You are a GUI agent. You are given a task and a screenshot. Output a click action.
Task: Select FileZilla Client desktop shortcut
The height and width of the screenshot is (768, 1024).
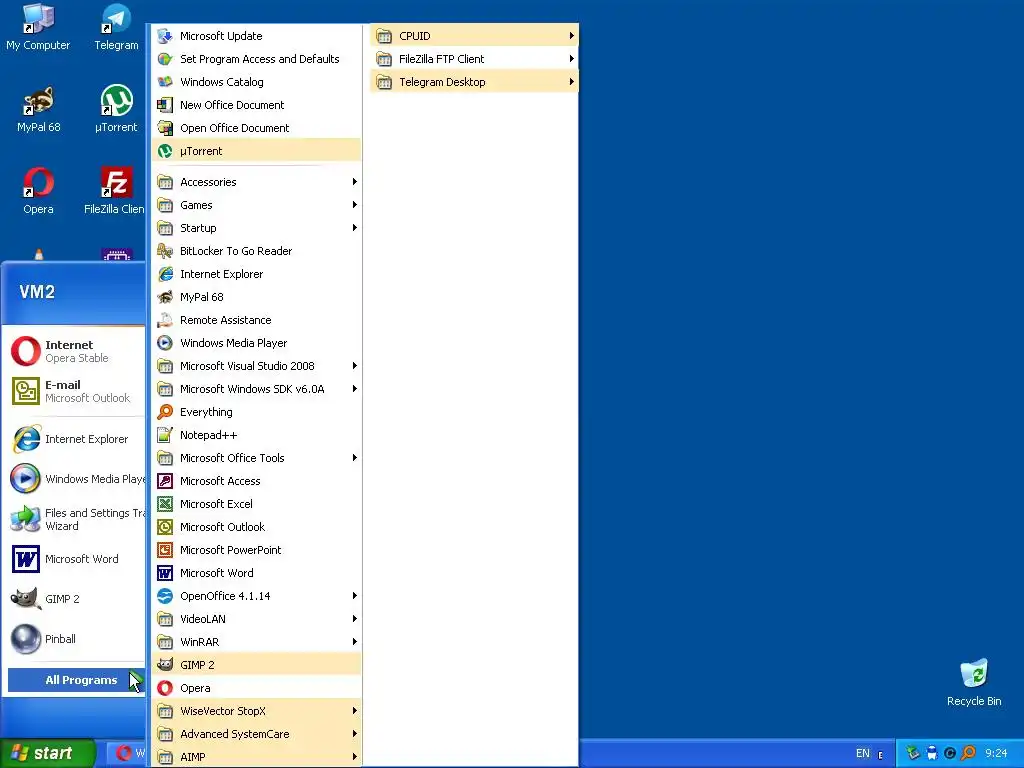[115, 191]
